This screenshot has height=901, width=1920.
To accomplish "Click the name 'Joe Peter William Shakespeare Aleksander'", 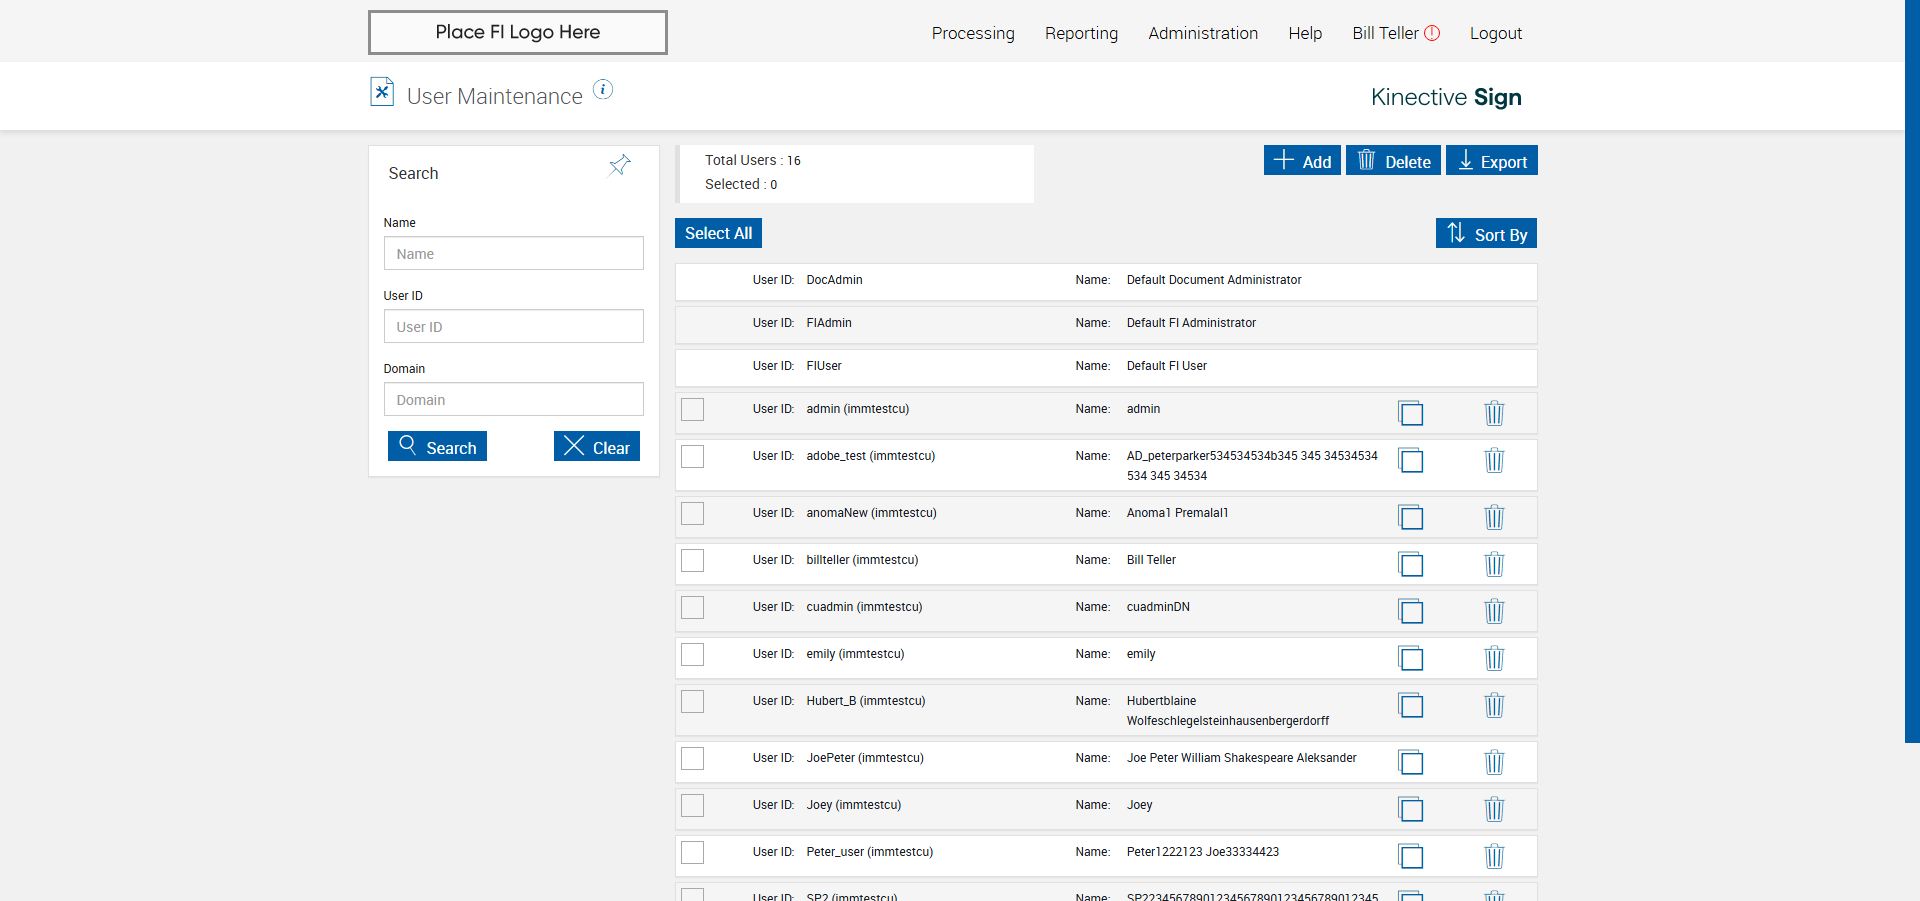I will click(x=1241, y=758).
